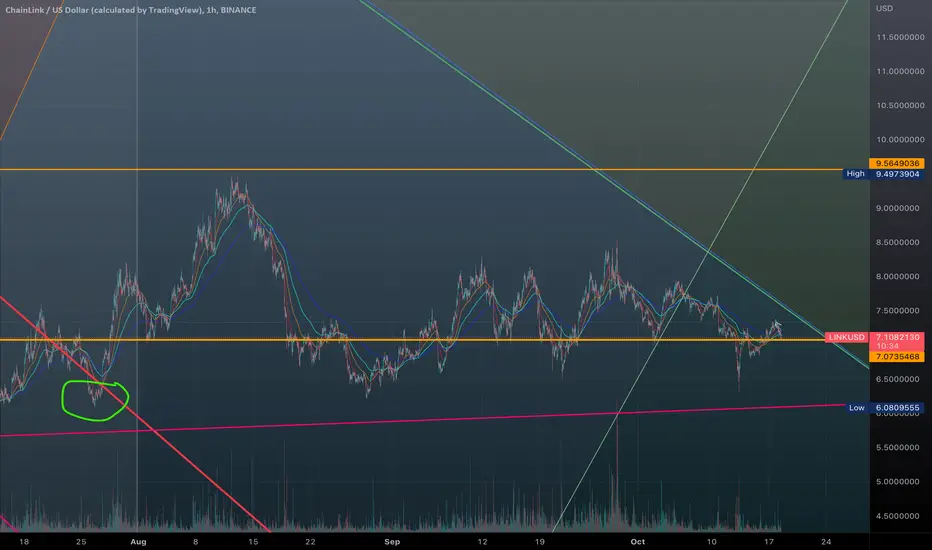932x550 pixels.
Task: Click the 24 date on time axis
Action: (826, 542)
